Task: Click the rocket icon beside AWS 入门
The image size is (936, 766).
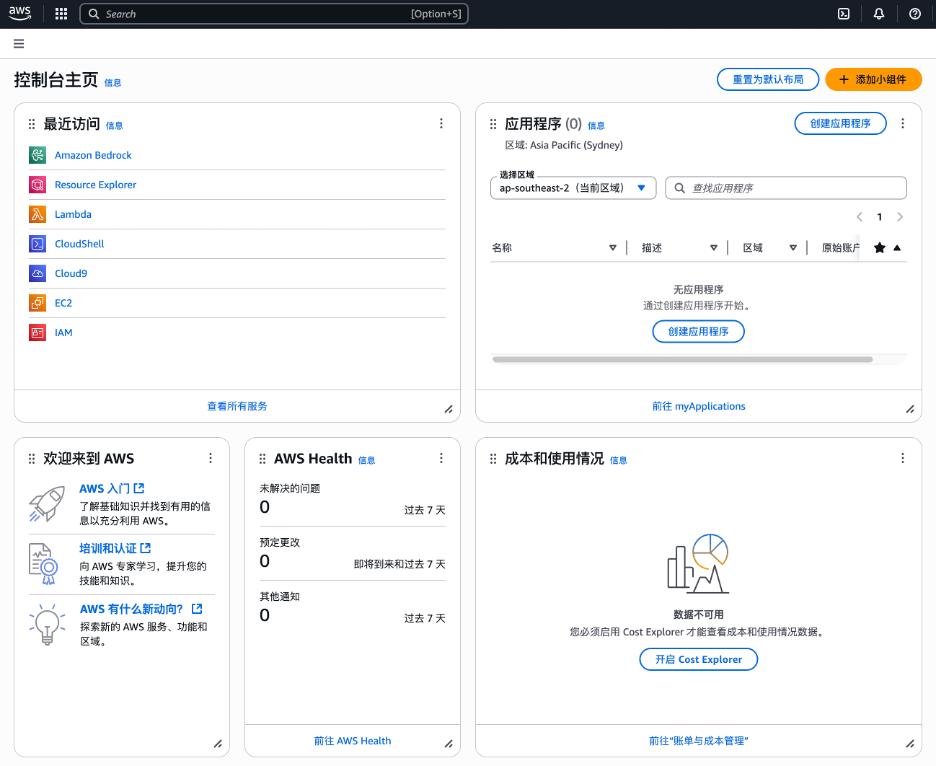Action: [47, 503]
